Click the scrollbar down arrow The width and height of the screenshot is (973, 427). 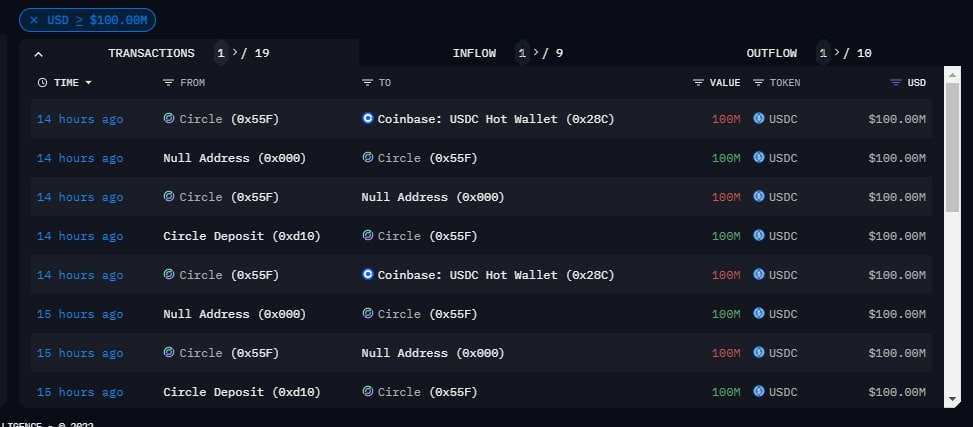tap(952, 399)
